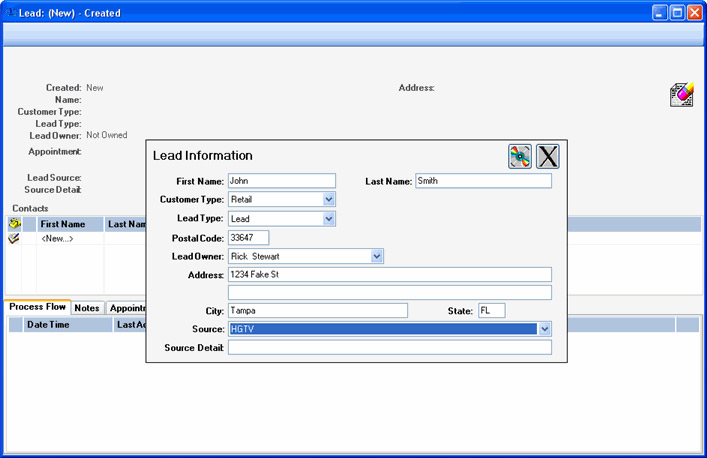
Task: Click the First Name column header in Contacts
Action: (x=70, y=224)
